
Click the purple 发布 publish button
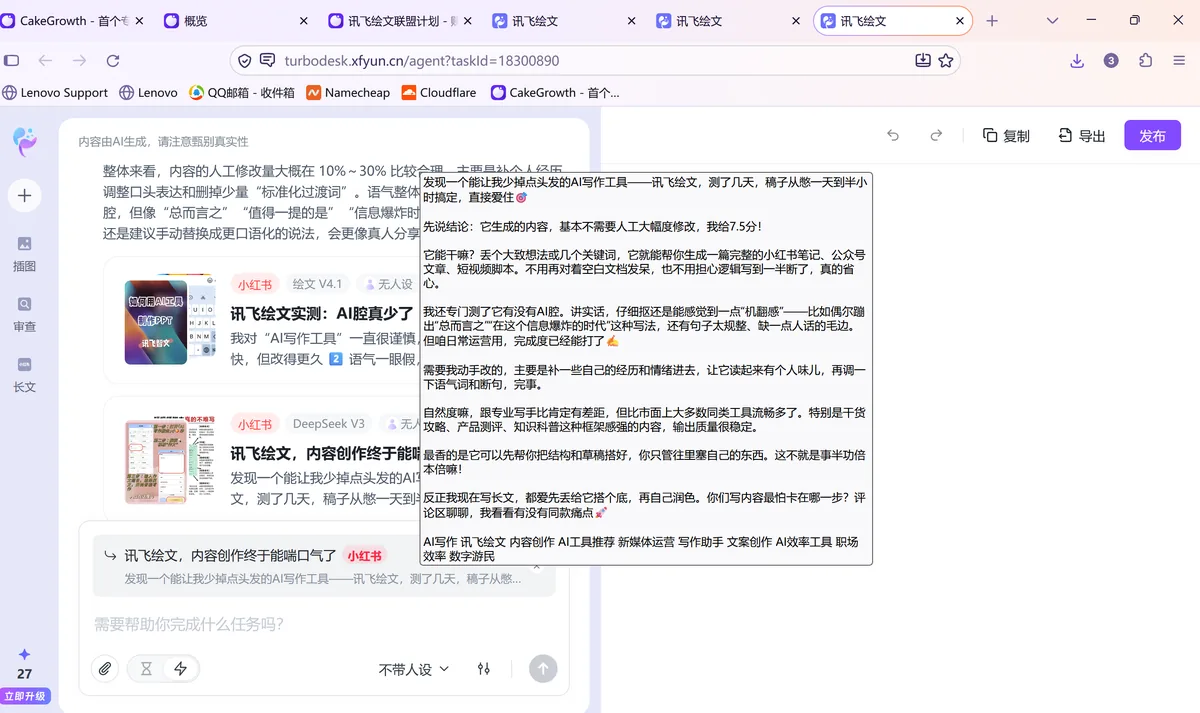[x=1152, y=135]
